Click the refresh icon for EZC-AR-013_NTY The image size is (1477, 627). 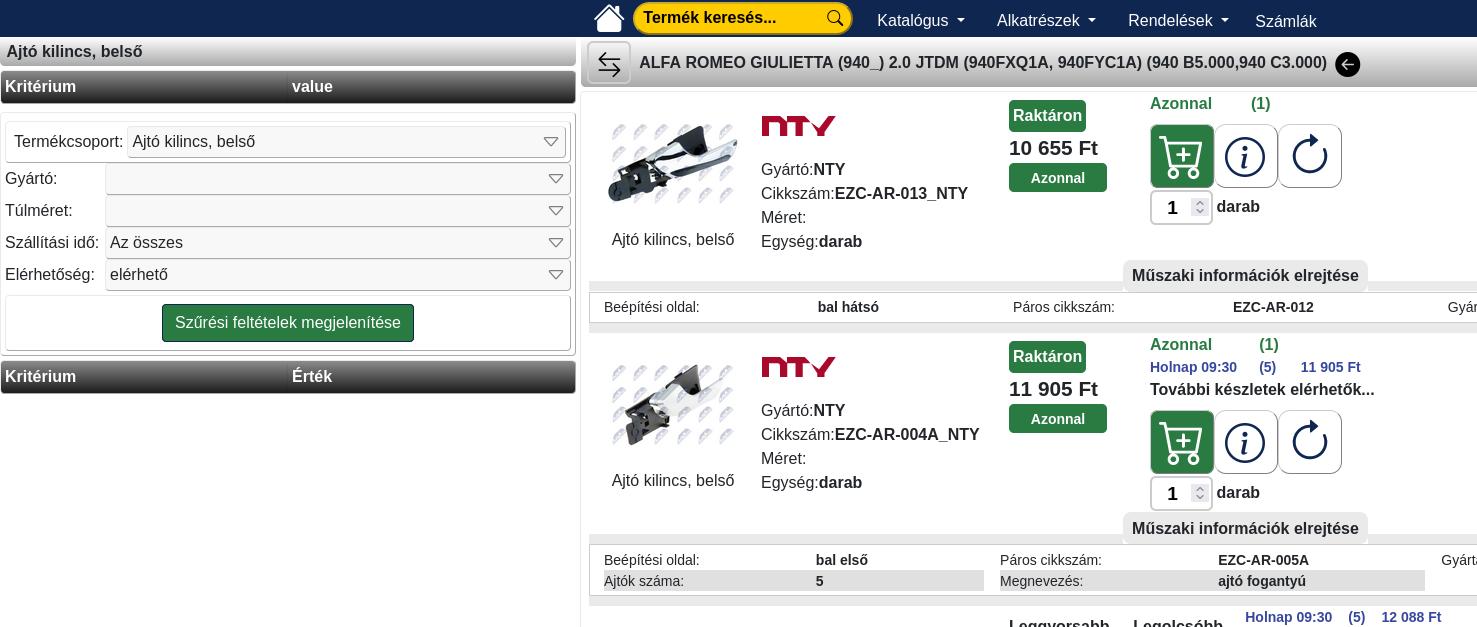[x=1309, y=156]
